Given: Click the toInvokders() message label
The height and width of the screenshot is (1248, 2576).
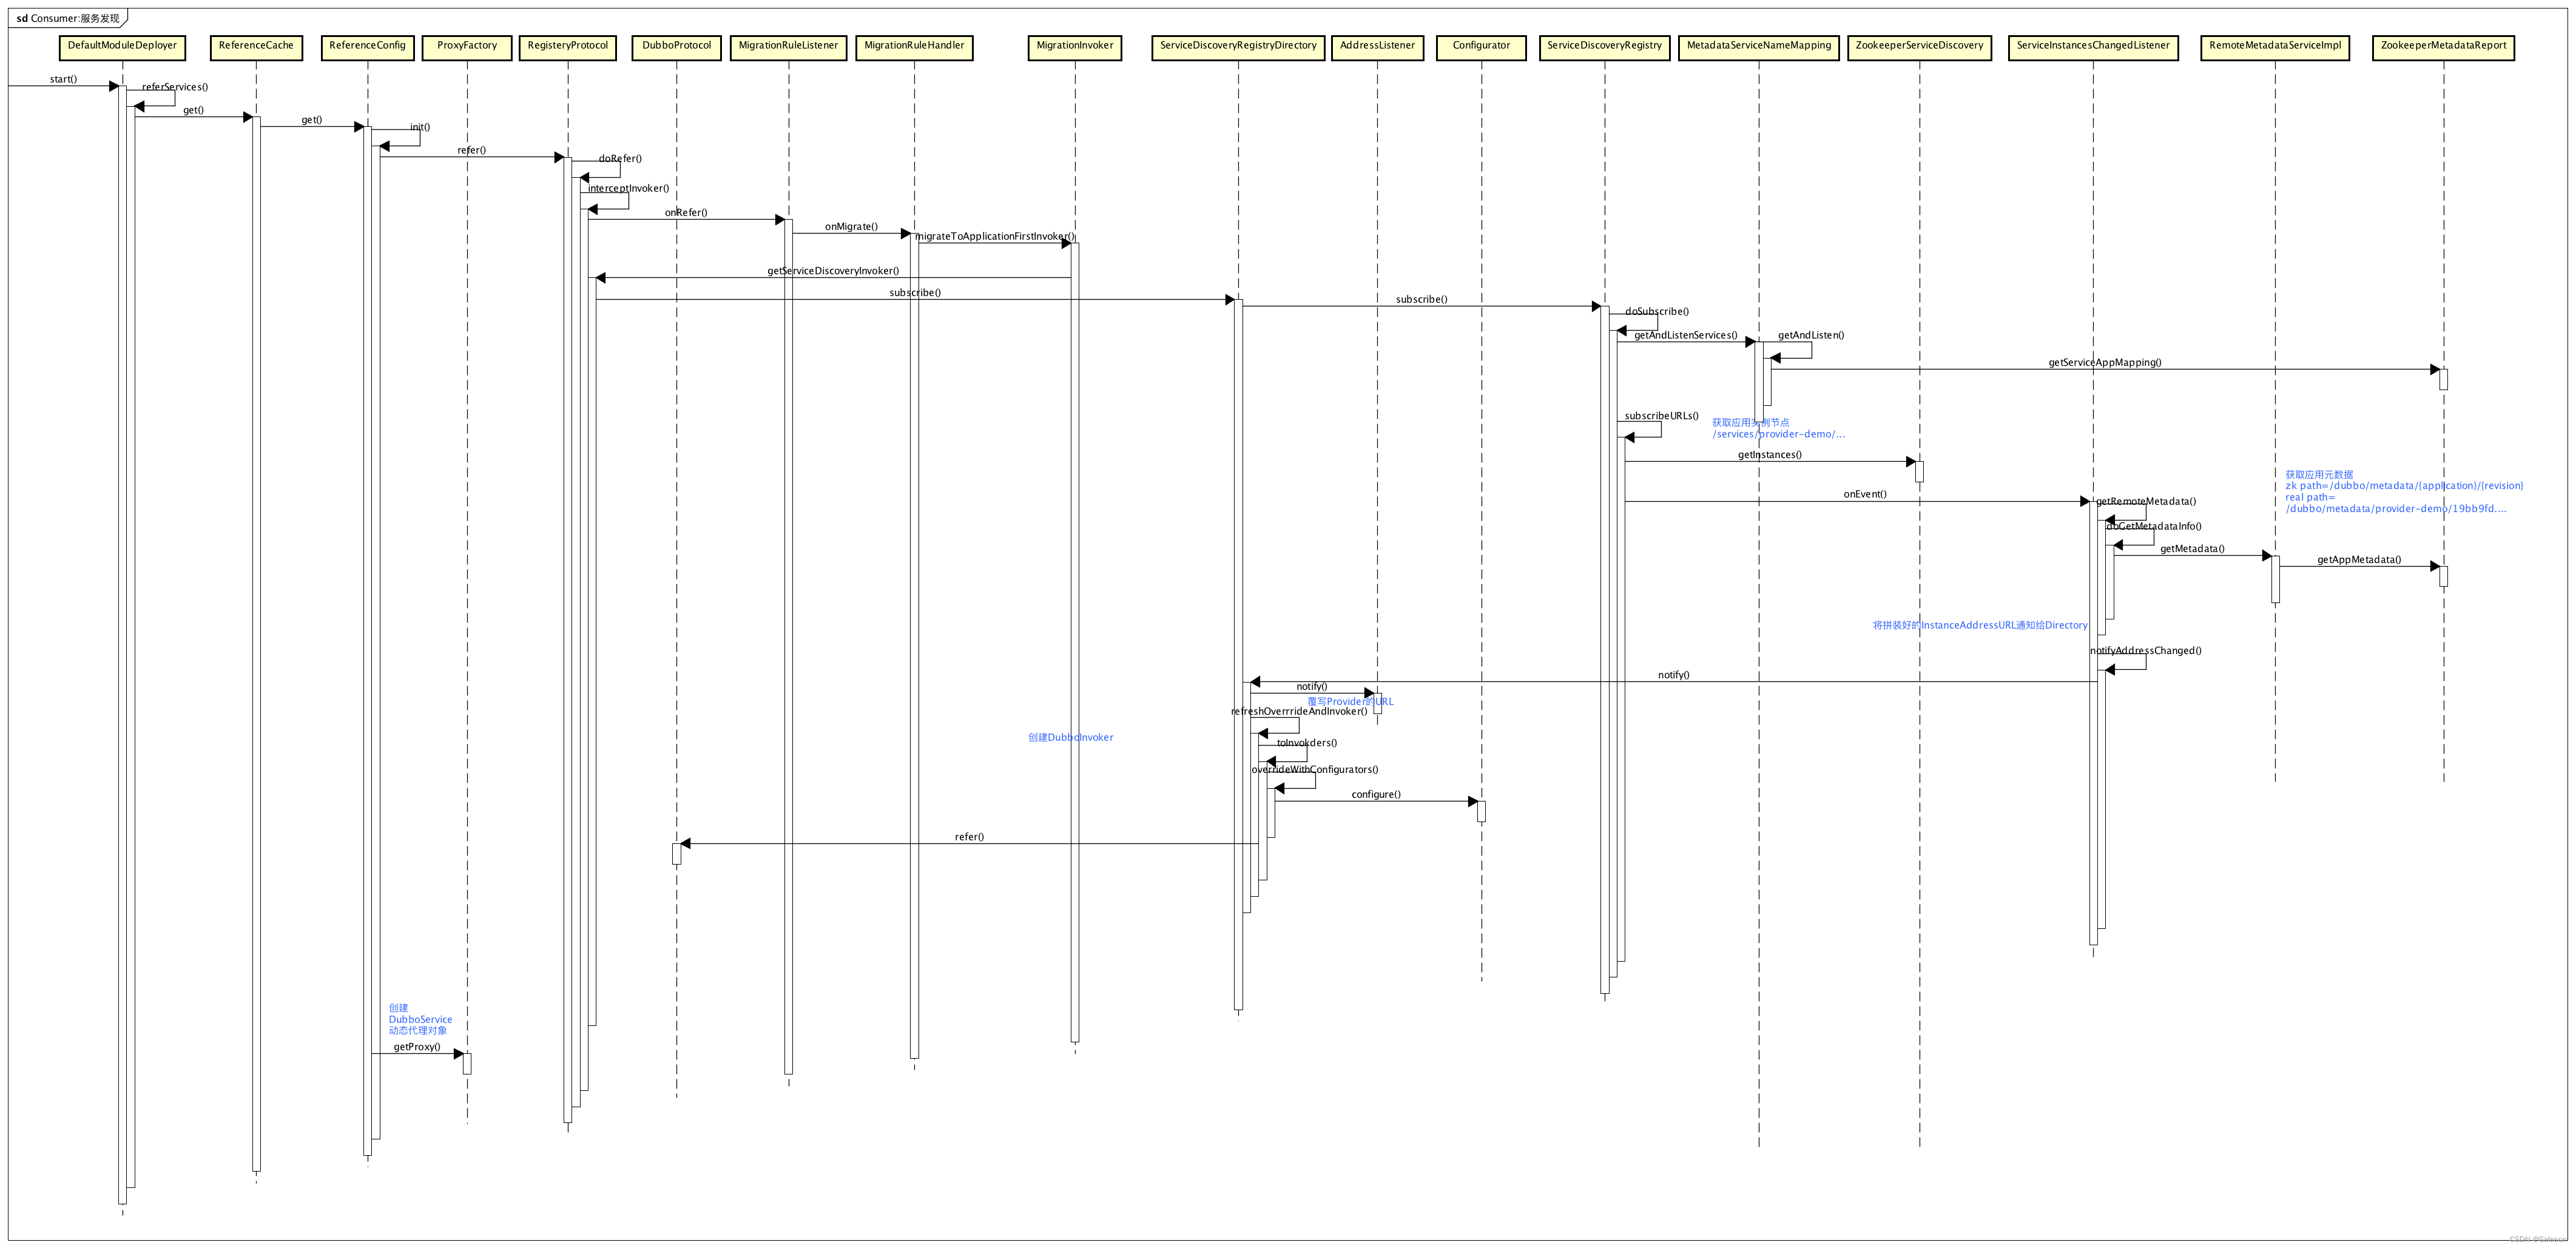Looking at the screenshot, I should click(x=1307, y=742).
